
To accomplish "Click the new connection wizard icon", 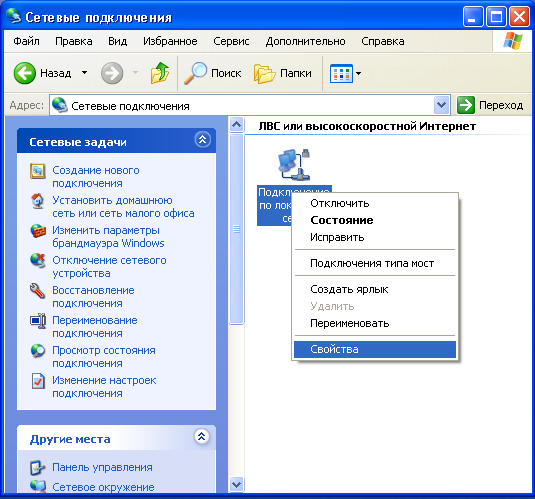I will (x=38, y=171).
